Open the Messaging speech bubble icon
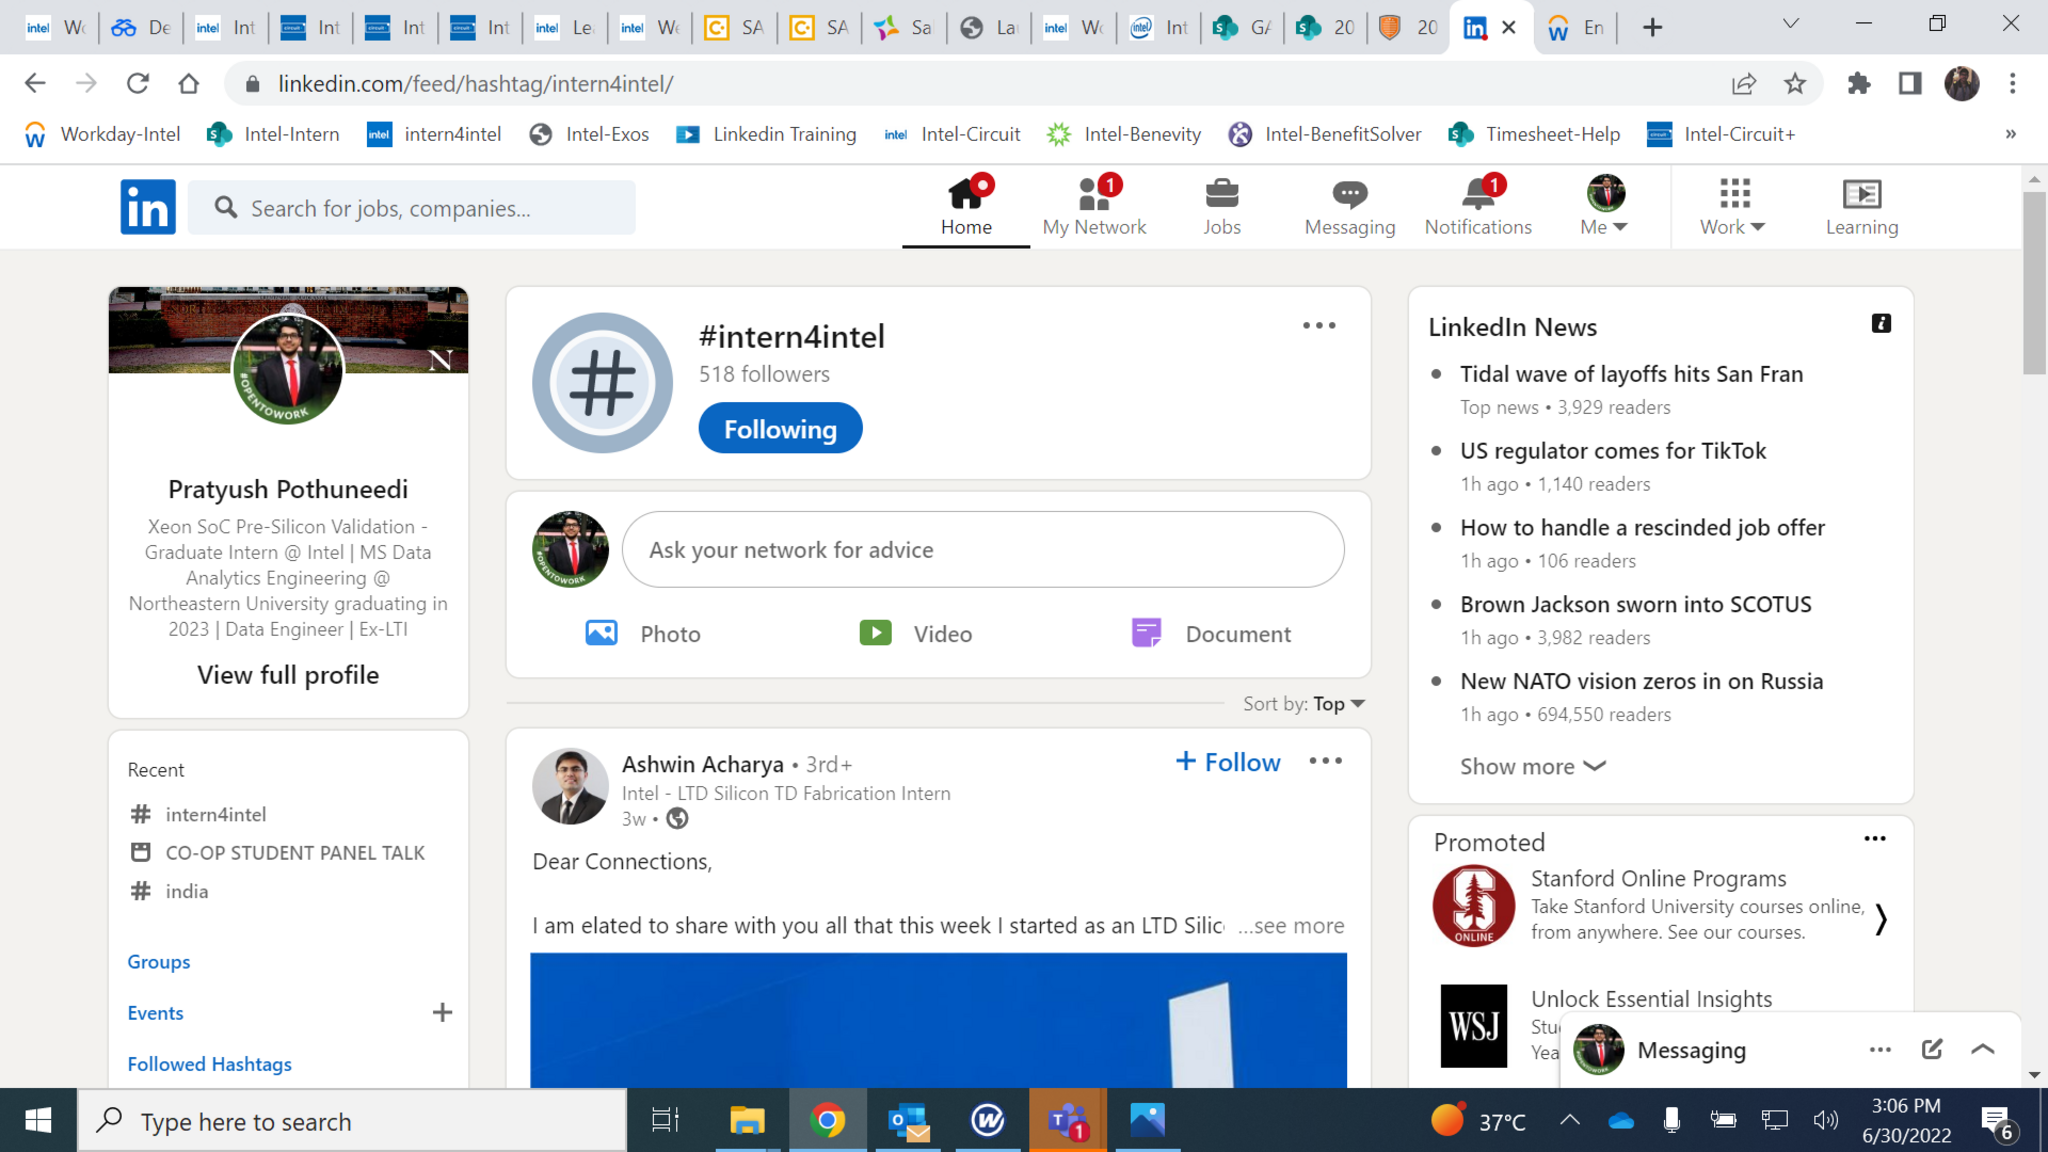Viewport: 2048px width, 1152px height. coord(1349,194)
